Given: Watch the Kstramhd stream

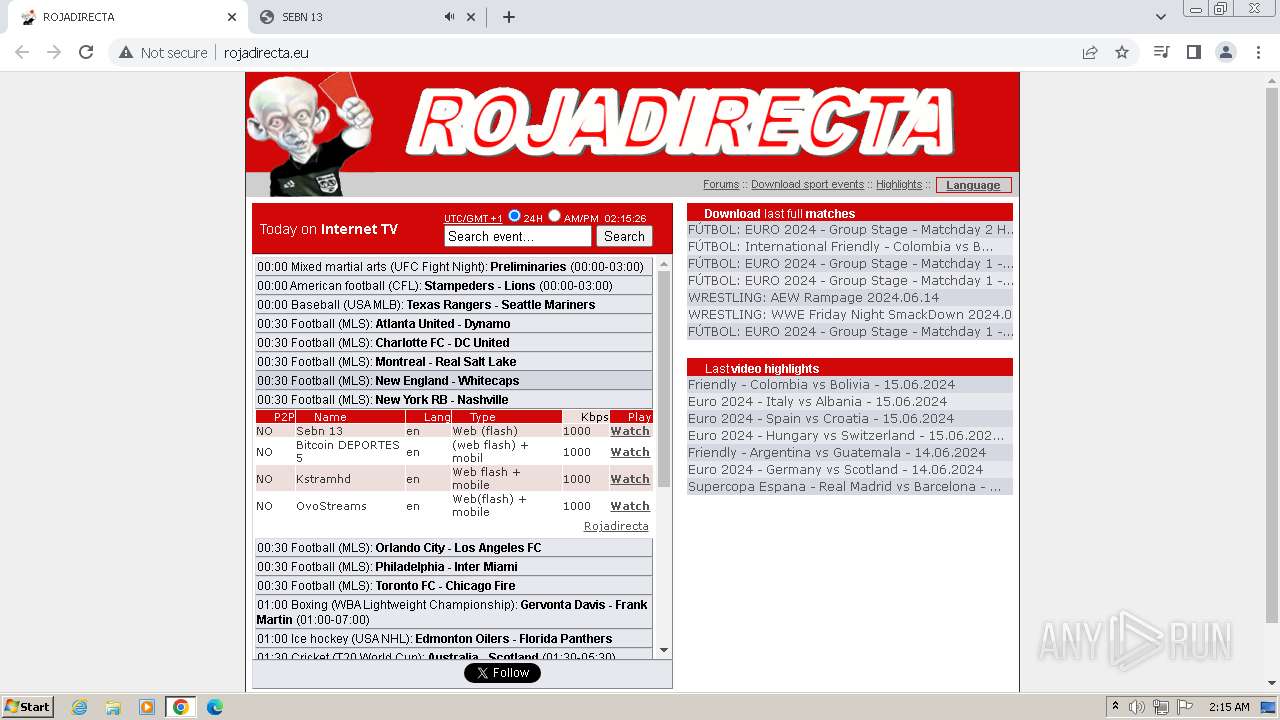Looking at the screenshot, I should (630, 479).
